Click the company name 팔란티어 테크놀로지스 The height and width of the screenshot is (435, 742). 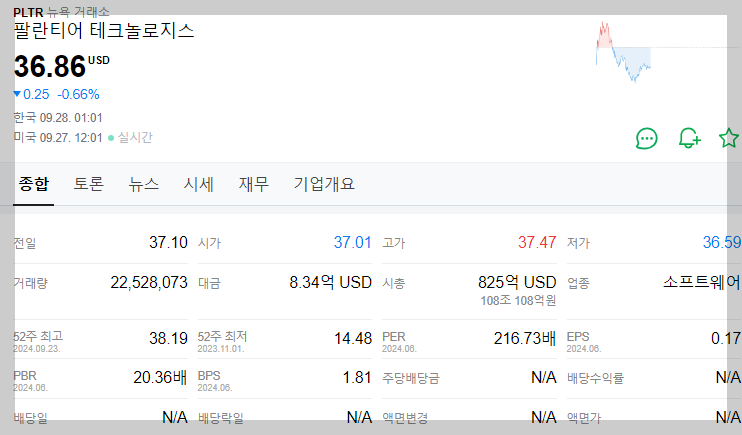pos(104,31)
